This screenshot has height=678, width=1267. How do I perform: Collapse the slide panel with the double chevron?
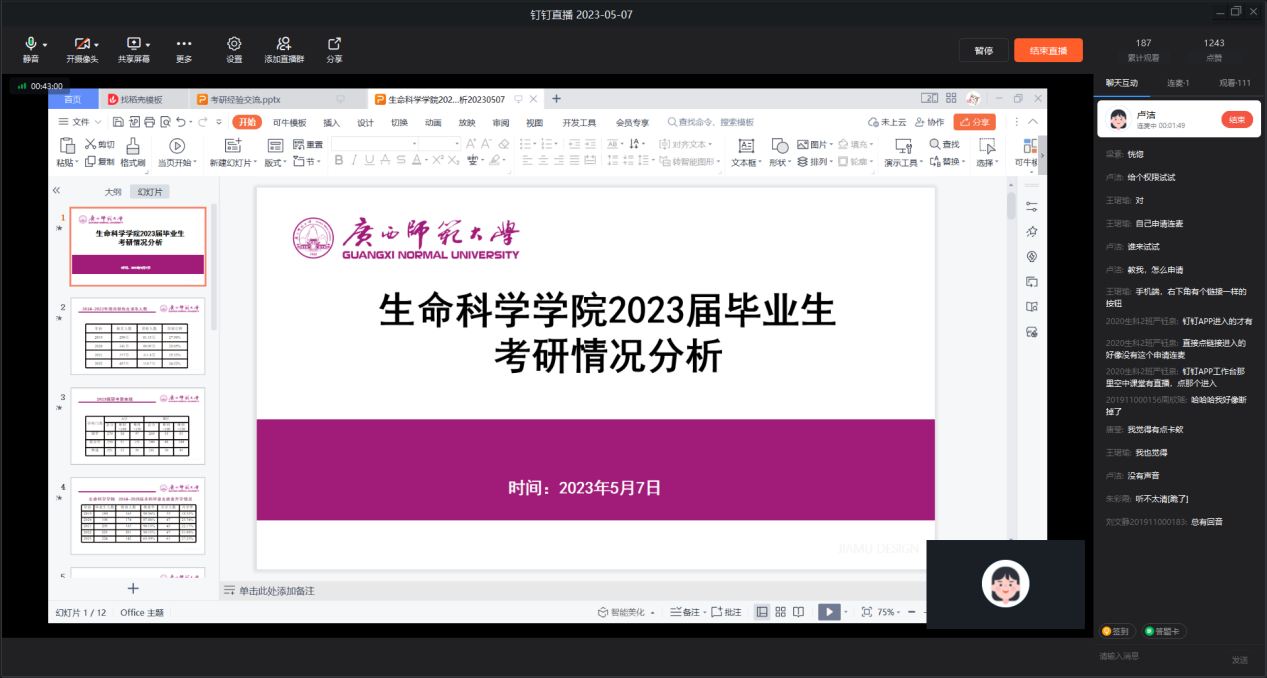pos(57,190)
